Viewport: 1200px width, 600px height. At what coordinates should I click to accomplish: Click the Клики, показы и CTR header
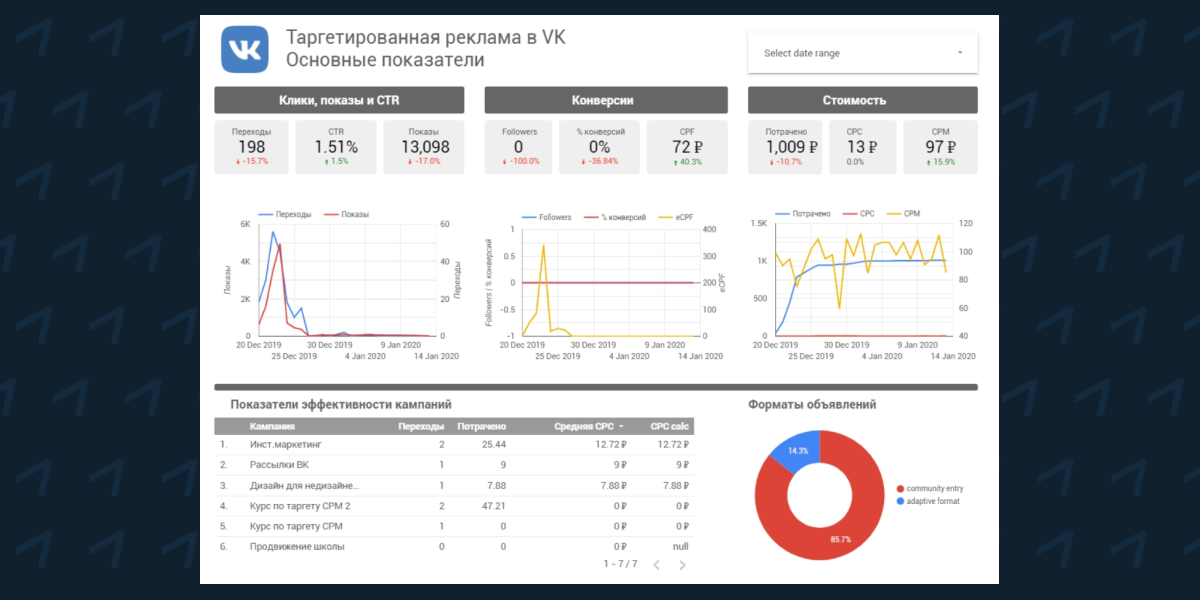tap(339, 100)
